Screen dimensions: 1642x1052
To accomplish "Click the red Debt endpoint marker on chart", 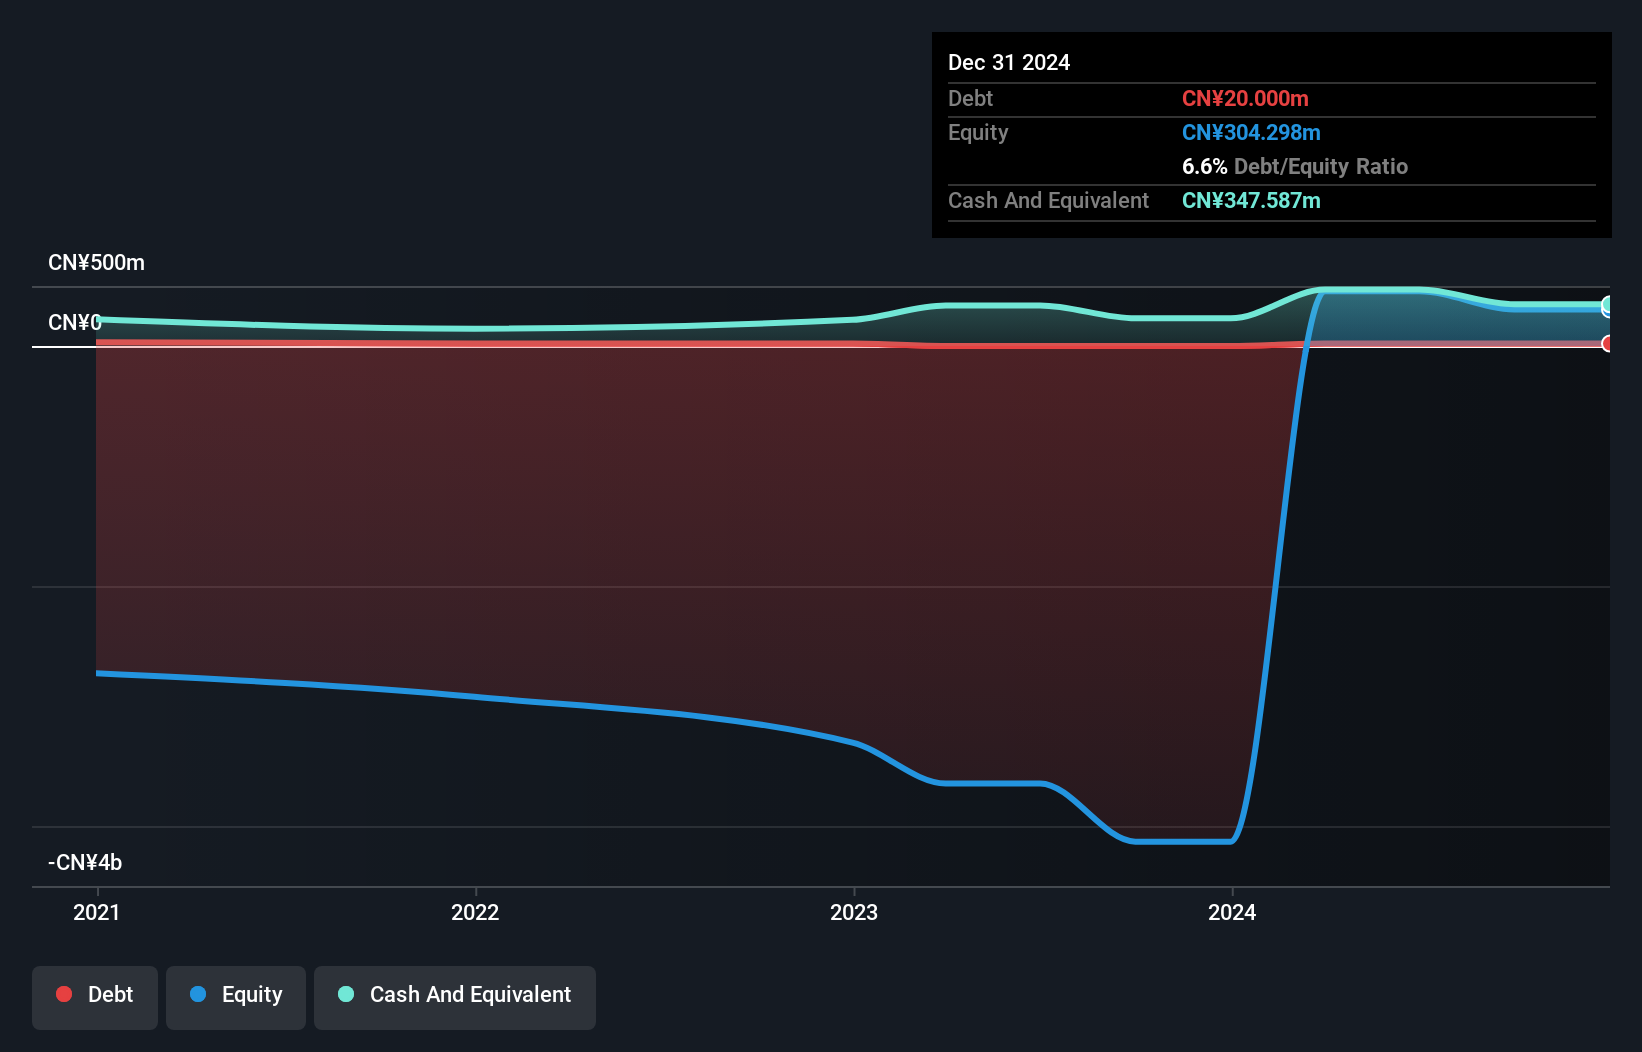I will point(1607,344).
